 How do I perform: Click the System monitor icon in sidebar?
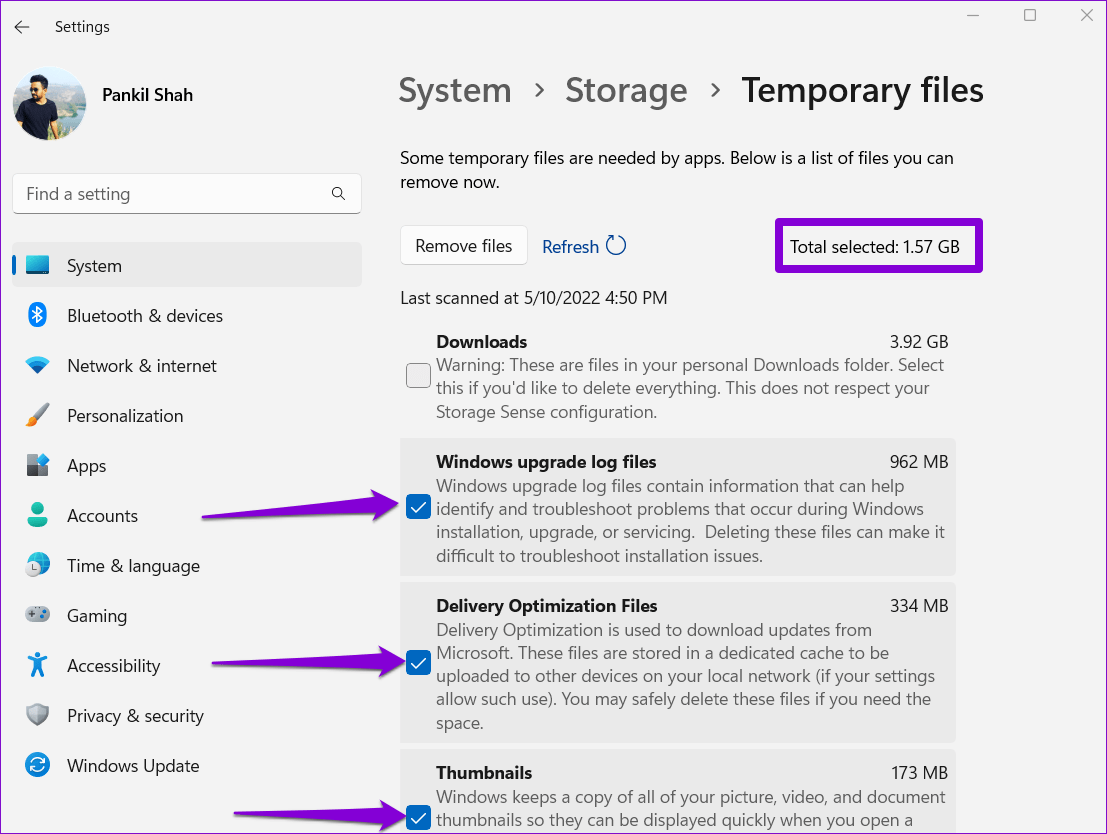37,265
